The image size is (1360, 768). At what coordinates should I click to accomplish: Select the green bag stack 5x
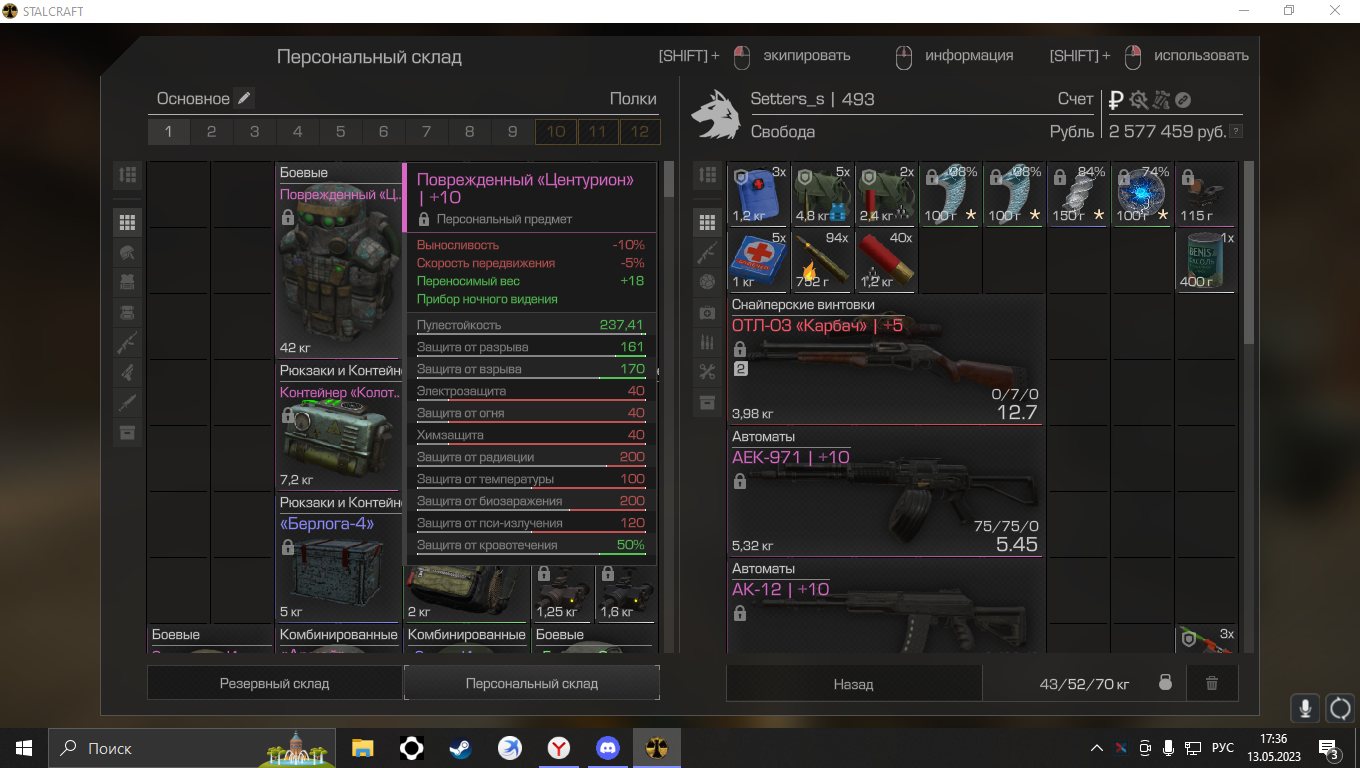click(x=823, y=195)
